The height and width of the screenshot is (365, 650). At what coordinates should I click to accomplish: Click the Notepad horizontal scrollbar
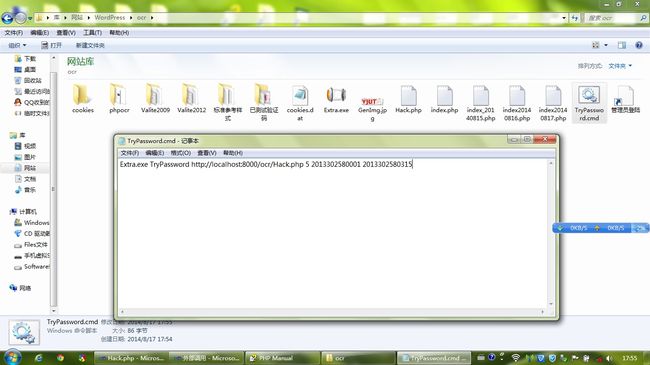click(x=332, y=311)
